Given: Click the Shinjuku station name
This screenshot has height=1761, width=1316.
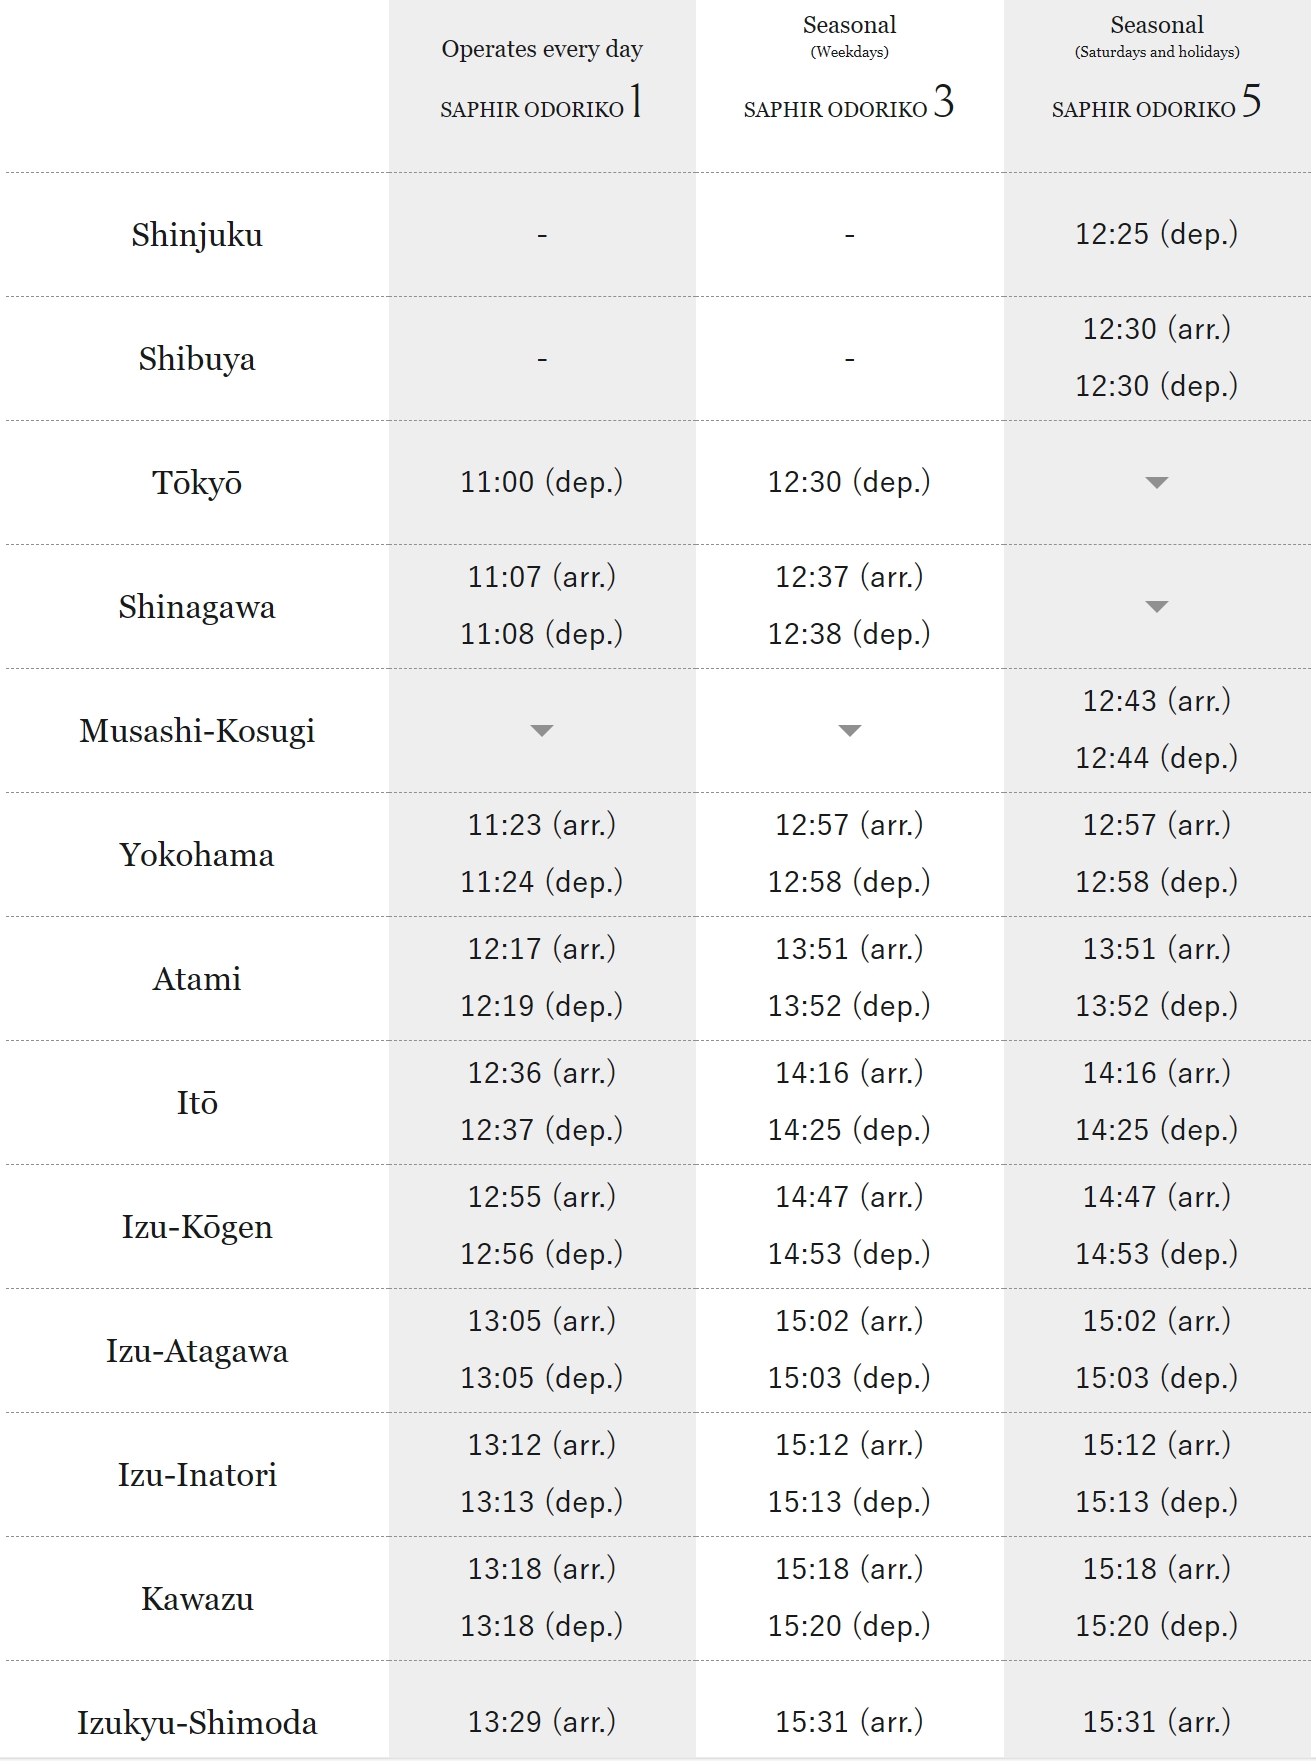Looking at the screenshot, I should [197, 235].
